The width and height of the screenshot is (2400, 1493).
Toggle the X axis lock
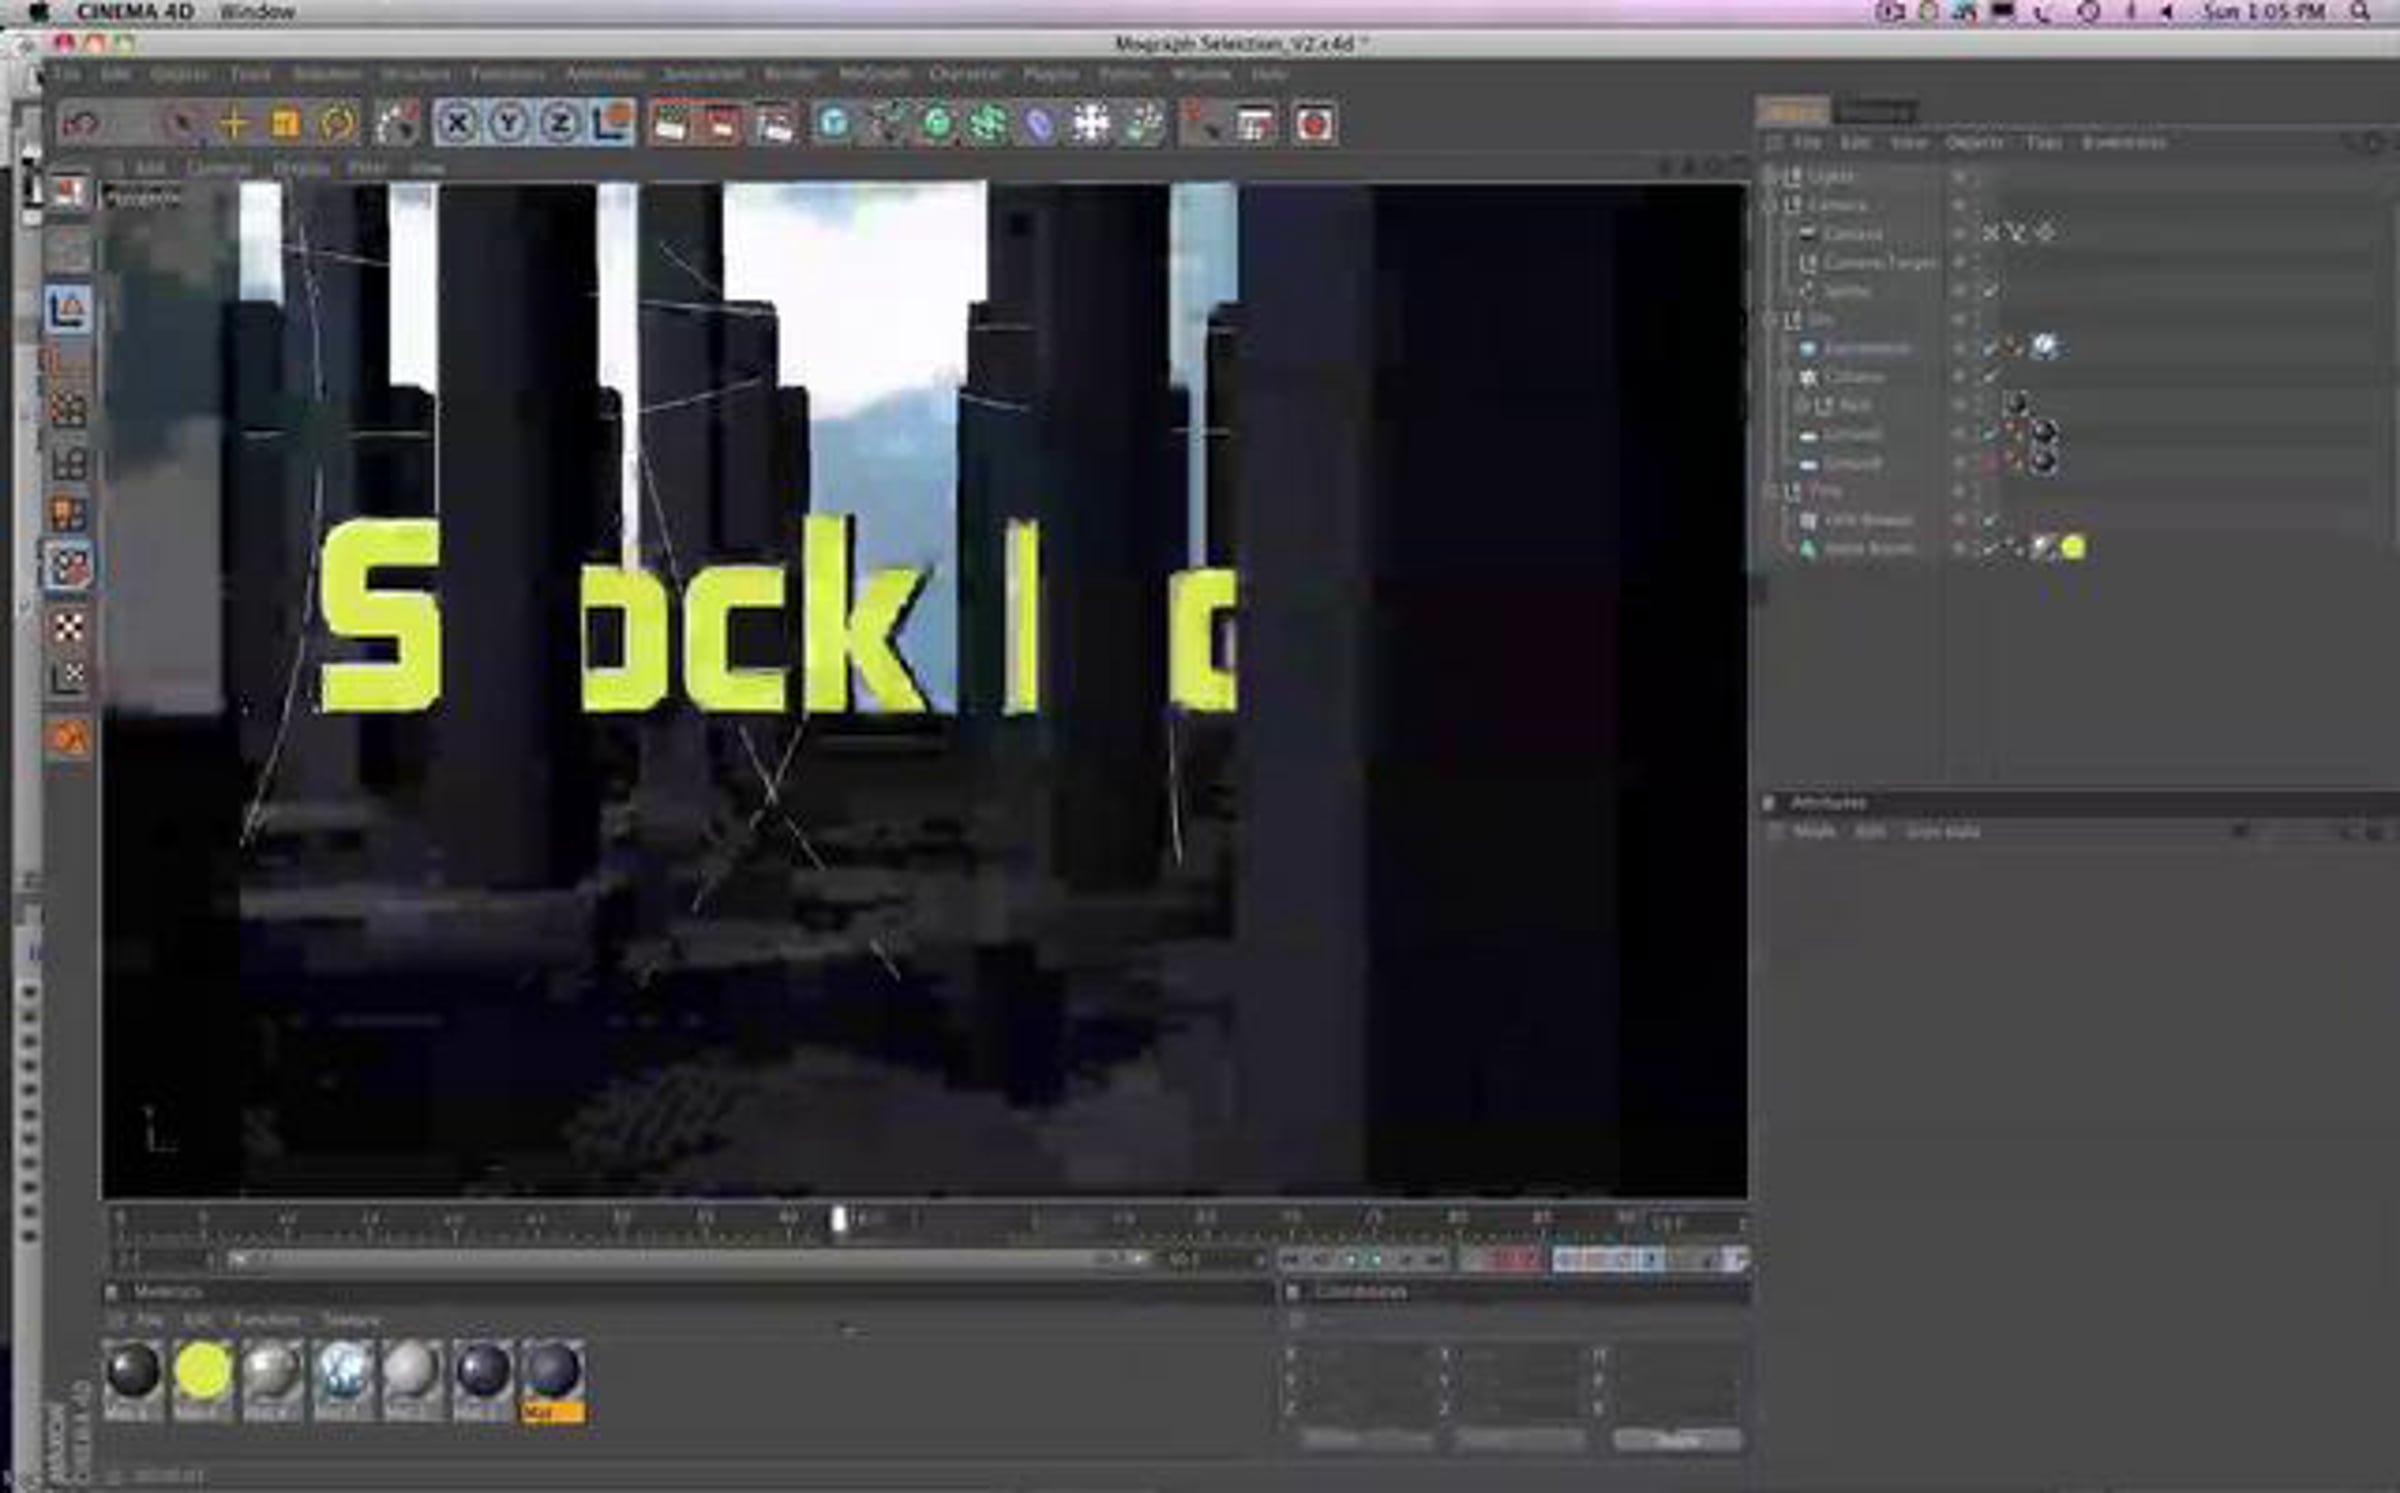457,124
